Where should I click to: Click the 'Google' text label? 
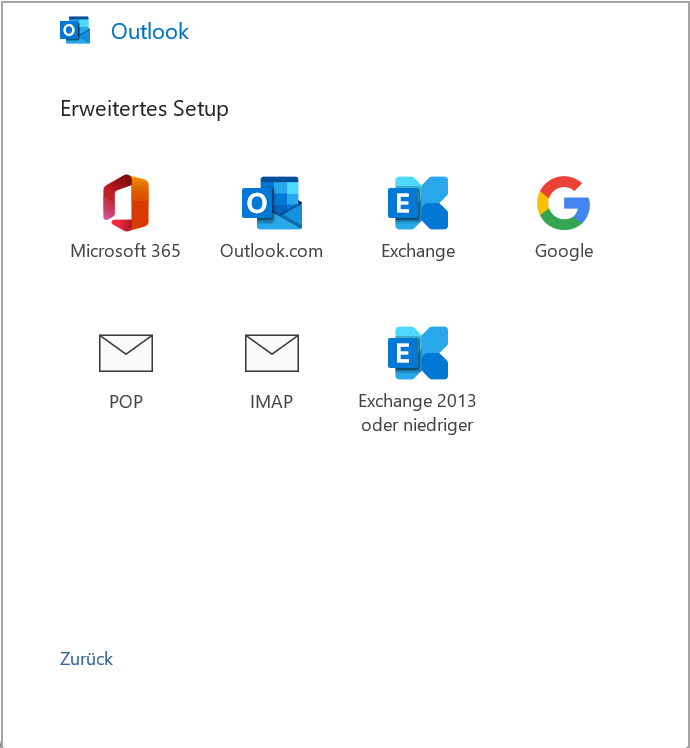click(563, 251)
